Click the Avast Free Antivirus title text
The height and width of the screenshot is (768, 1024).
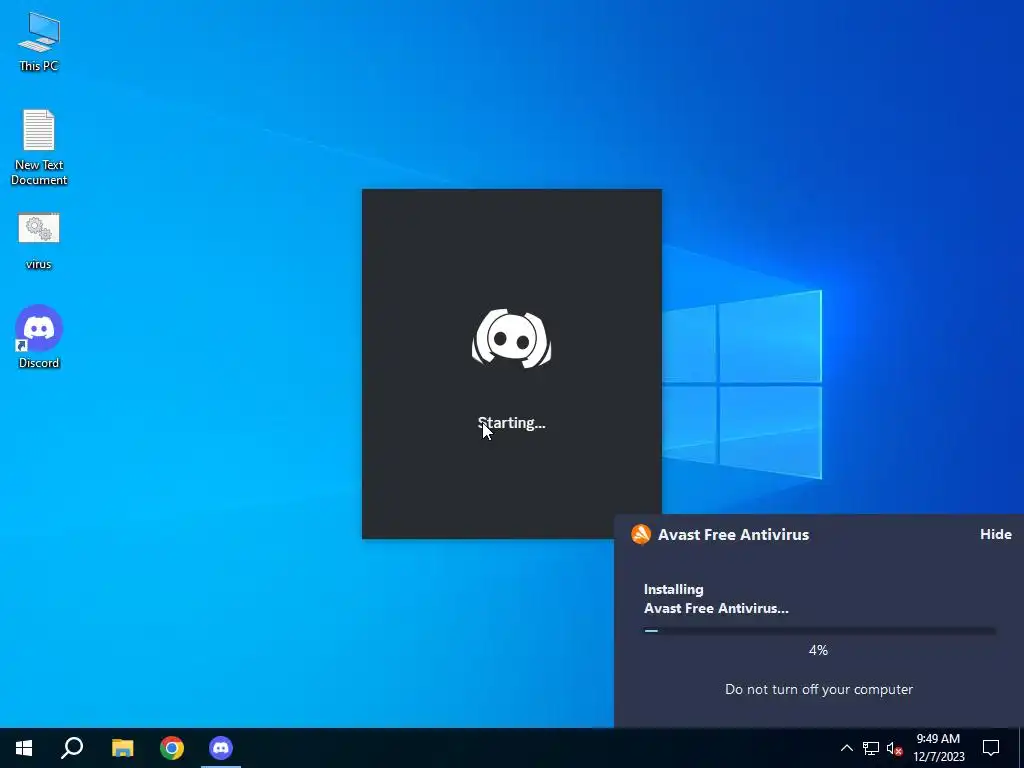coord(733,534)
